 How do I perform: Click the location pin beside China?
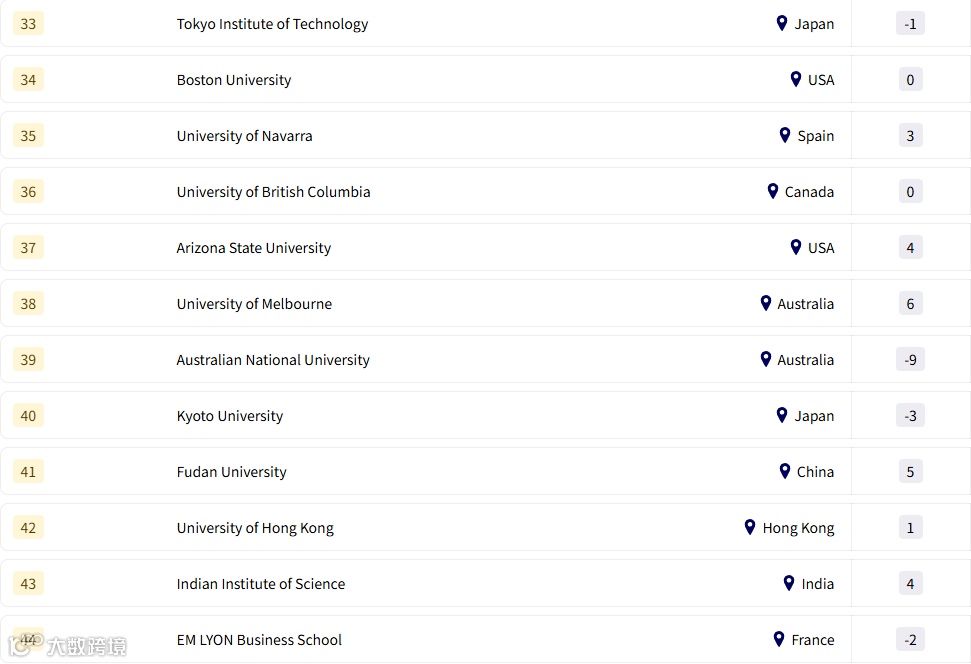click(x=785, y=471)
